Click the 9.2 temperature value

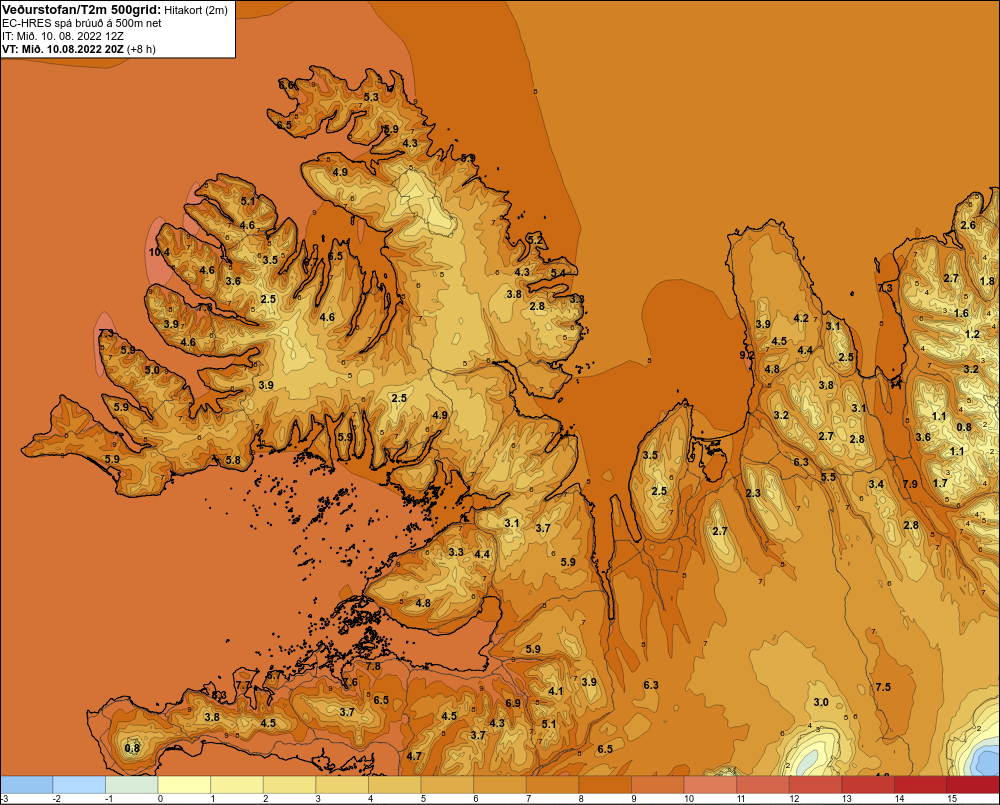point(747,355)
